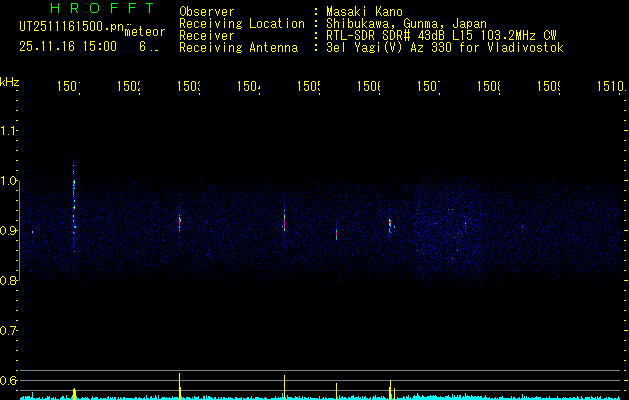Click the meteor echo between 1504 and 1505
Viewport: 629px width, 400px height.
(284, 222)
